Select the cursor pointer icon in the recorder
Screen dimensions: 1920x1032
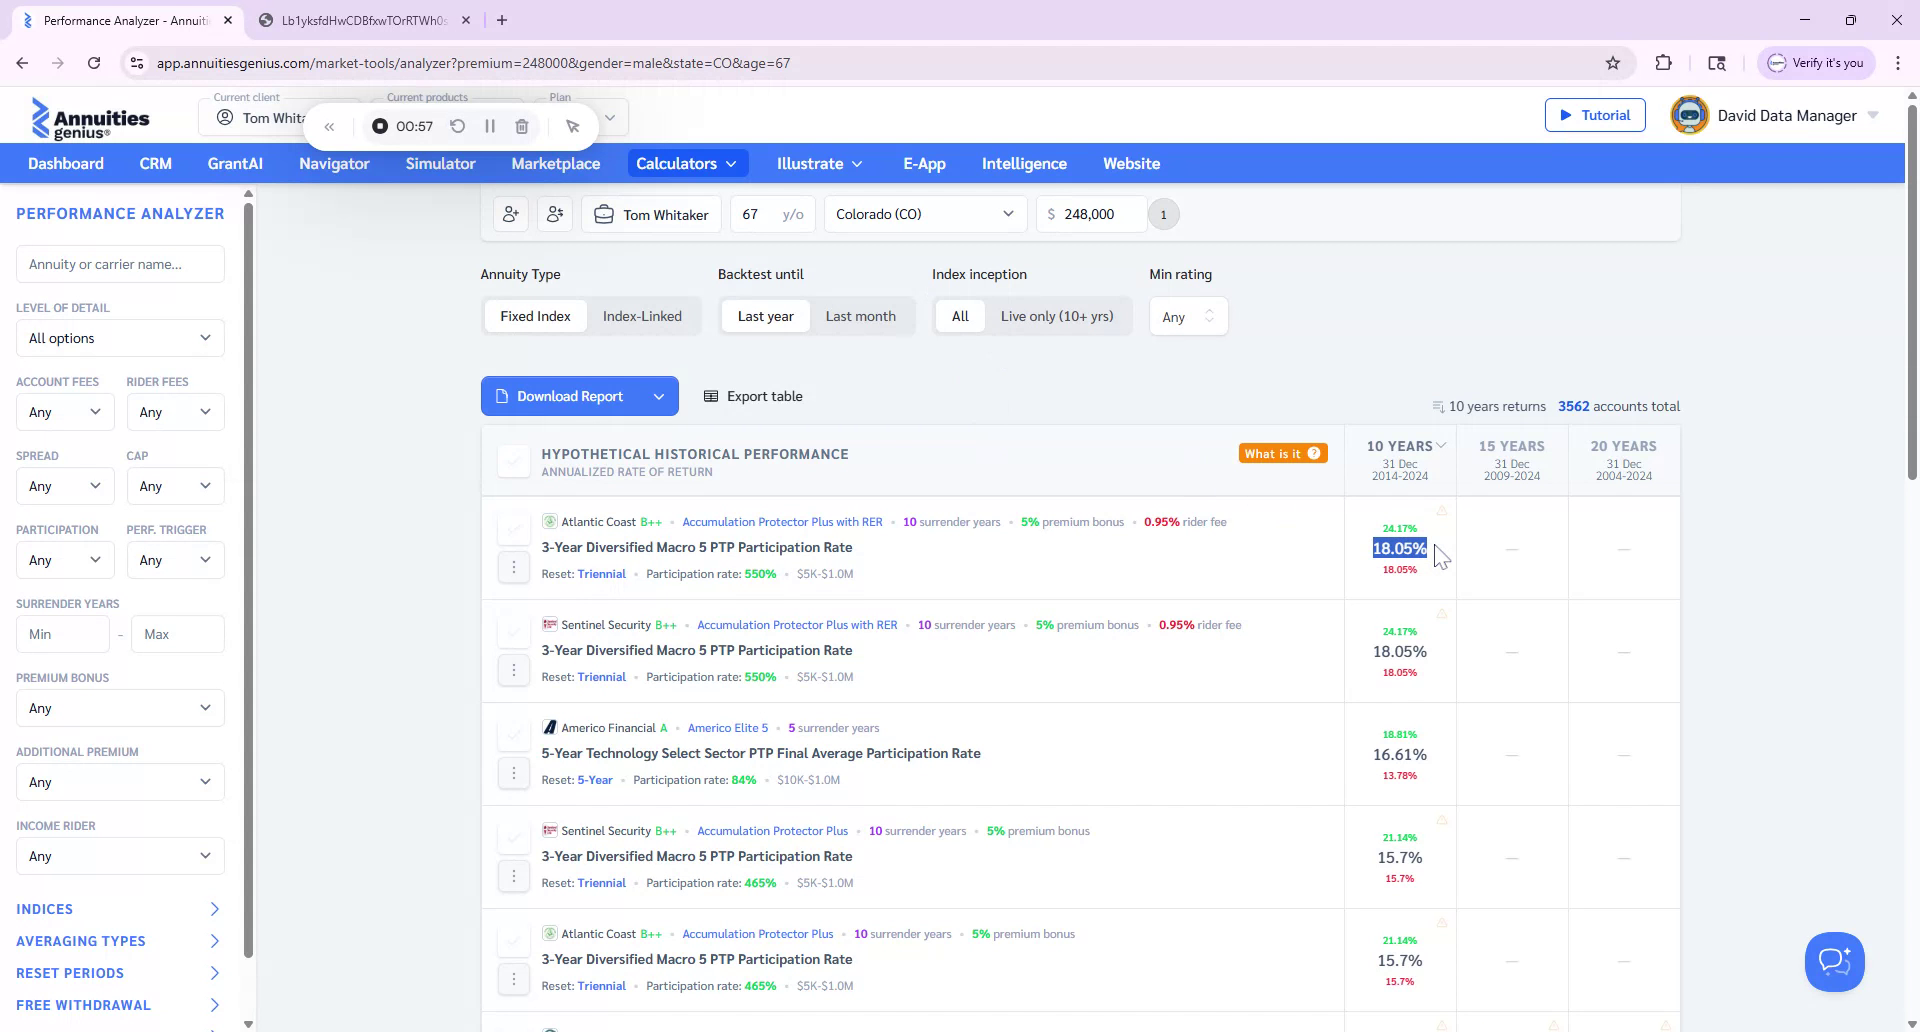click(573, 126)
